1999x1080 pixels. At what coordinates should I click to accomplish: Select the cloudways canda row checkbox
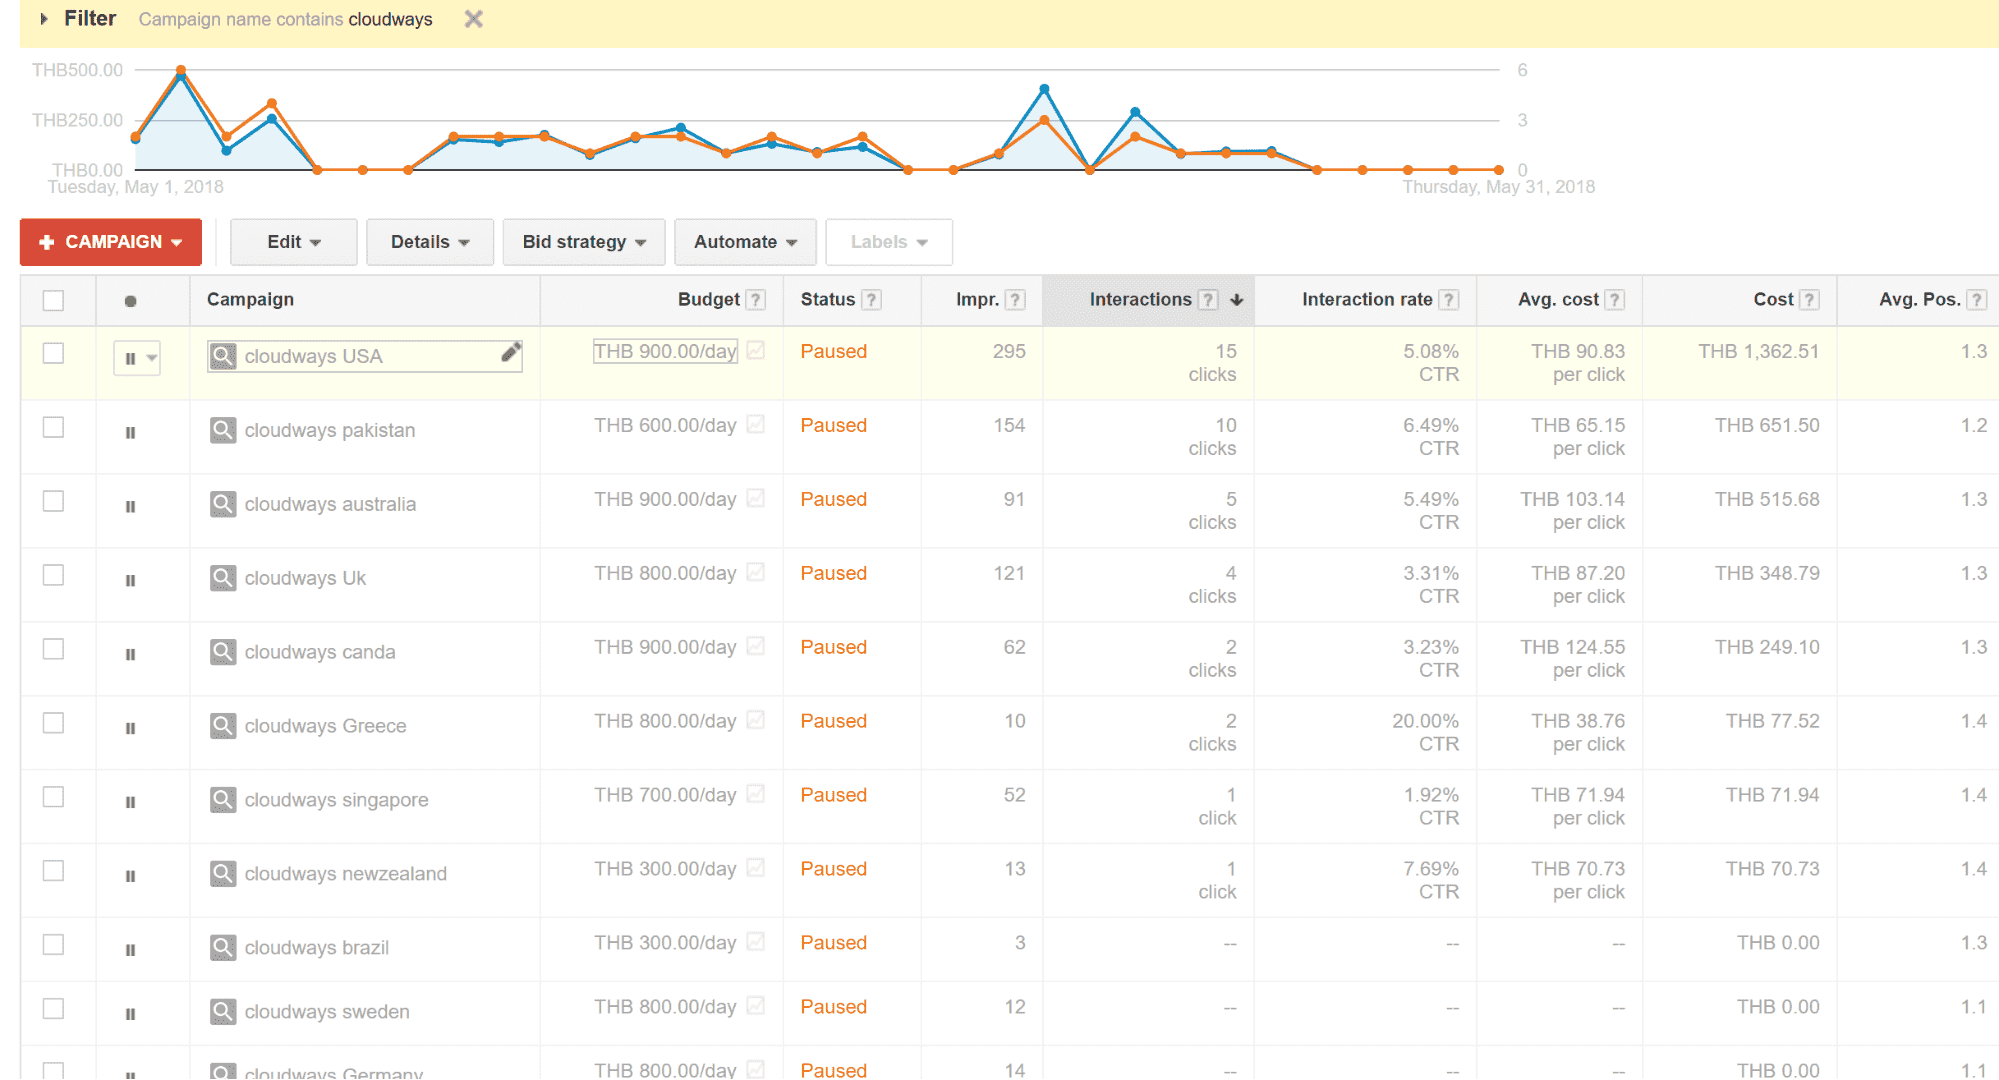tap(54, 649)
